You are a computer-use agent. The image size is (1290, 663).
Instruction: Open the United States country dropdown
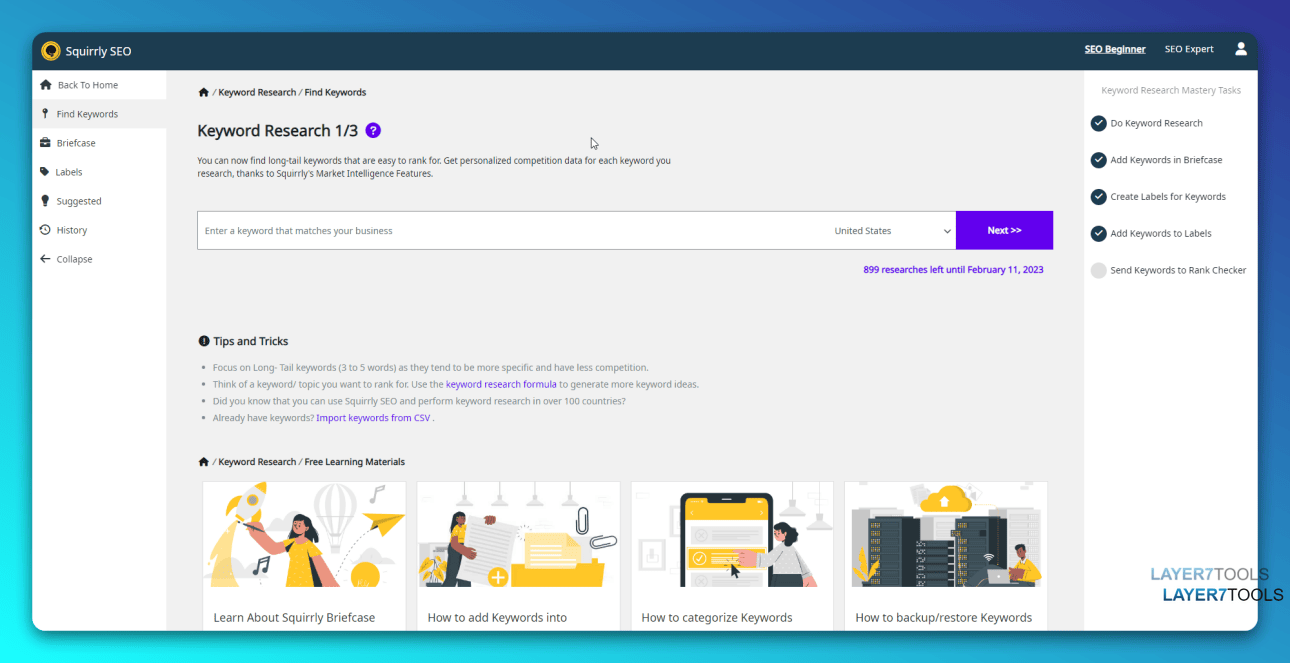point(892,231)
